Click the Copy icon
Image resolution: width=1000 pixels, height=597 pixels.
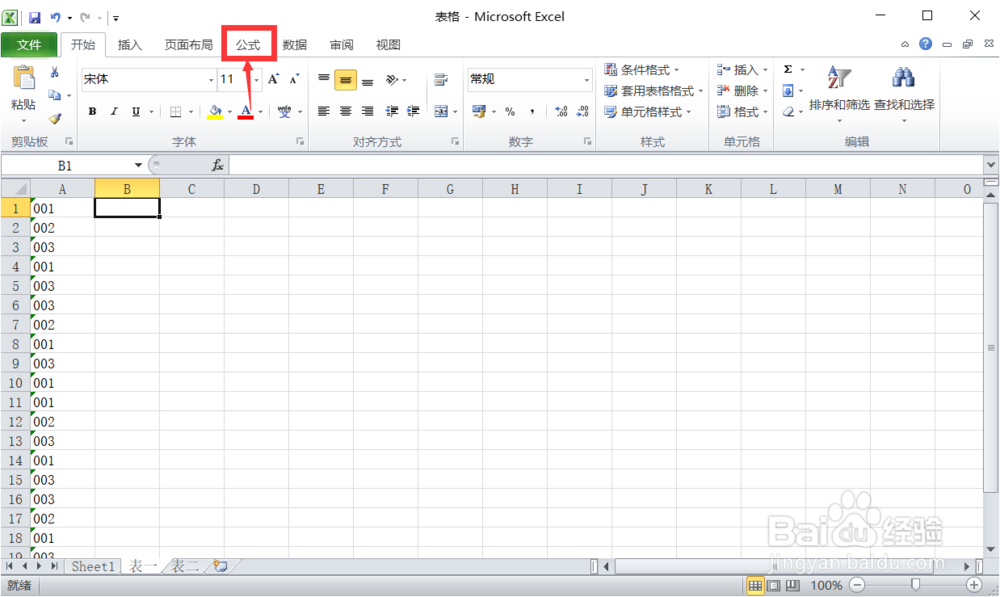[x=54, y=95]
